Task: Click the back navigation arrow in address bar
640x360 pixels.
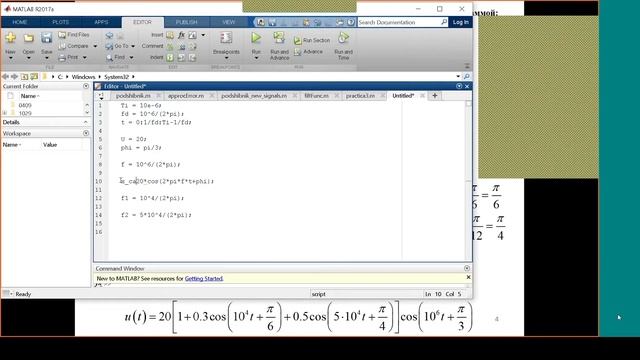Action: [x=5, y=77]
